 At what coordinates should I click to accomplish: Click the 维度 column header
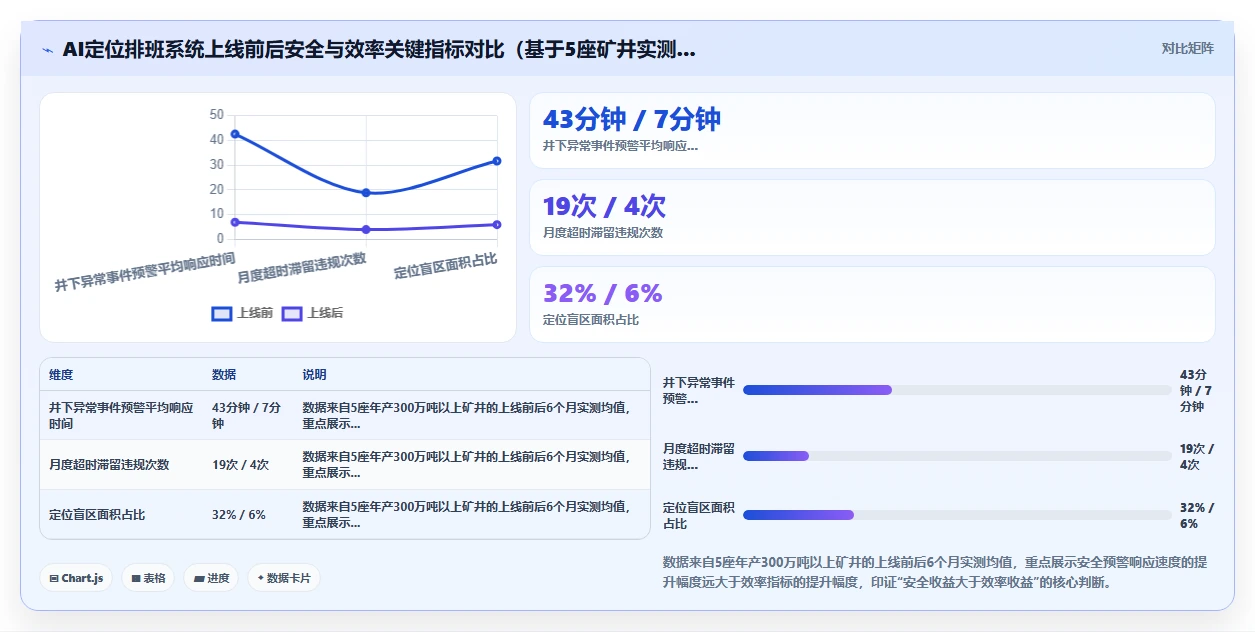click(61, 375)
